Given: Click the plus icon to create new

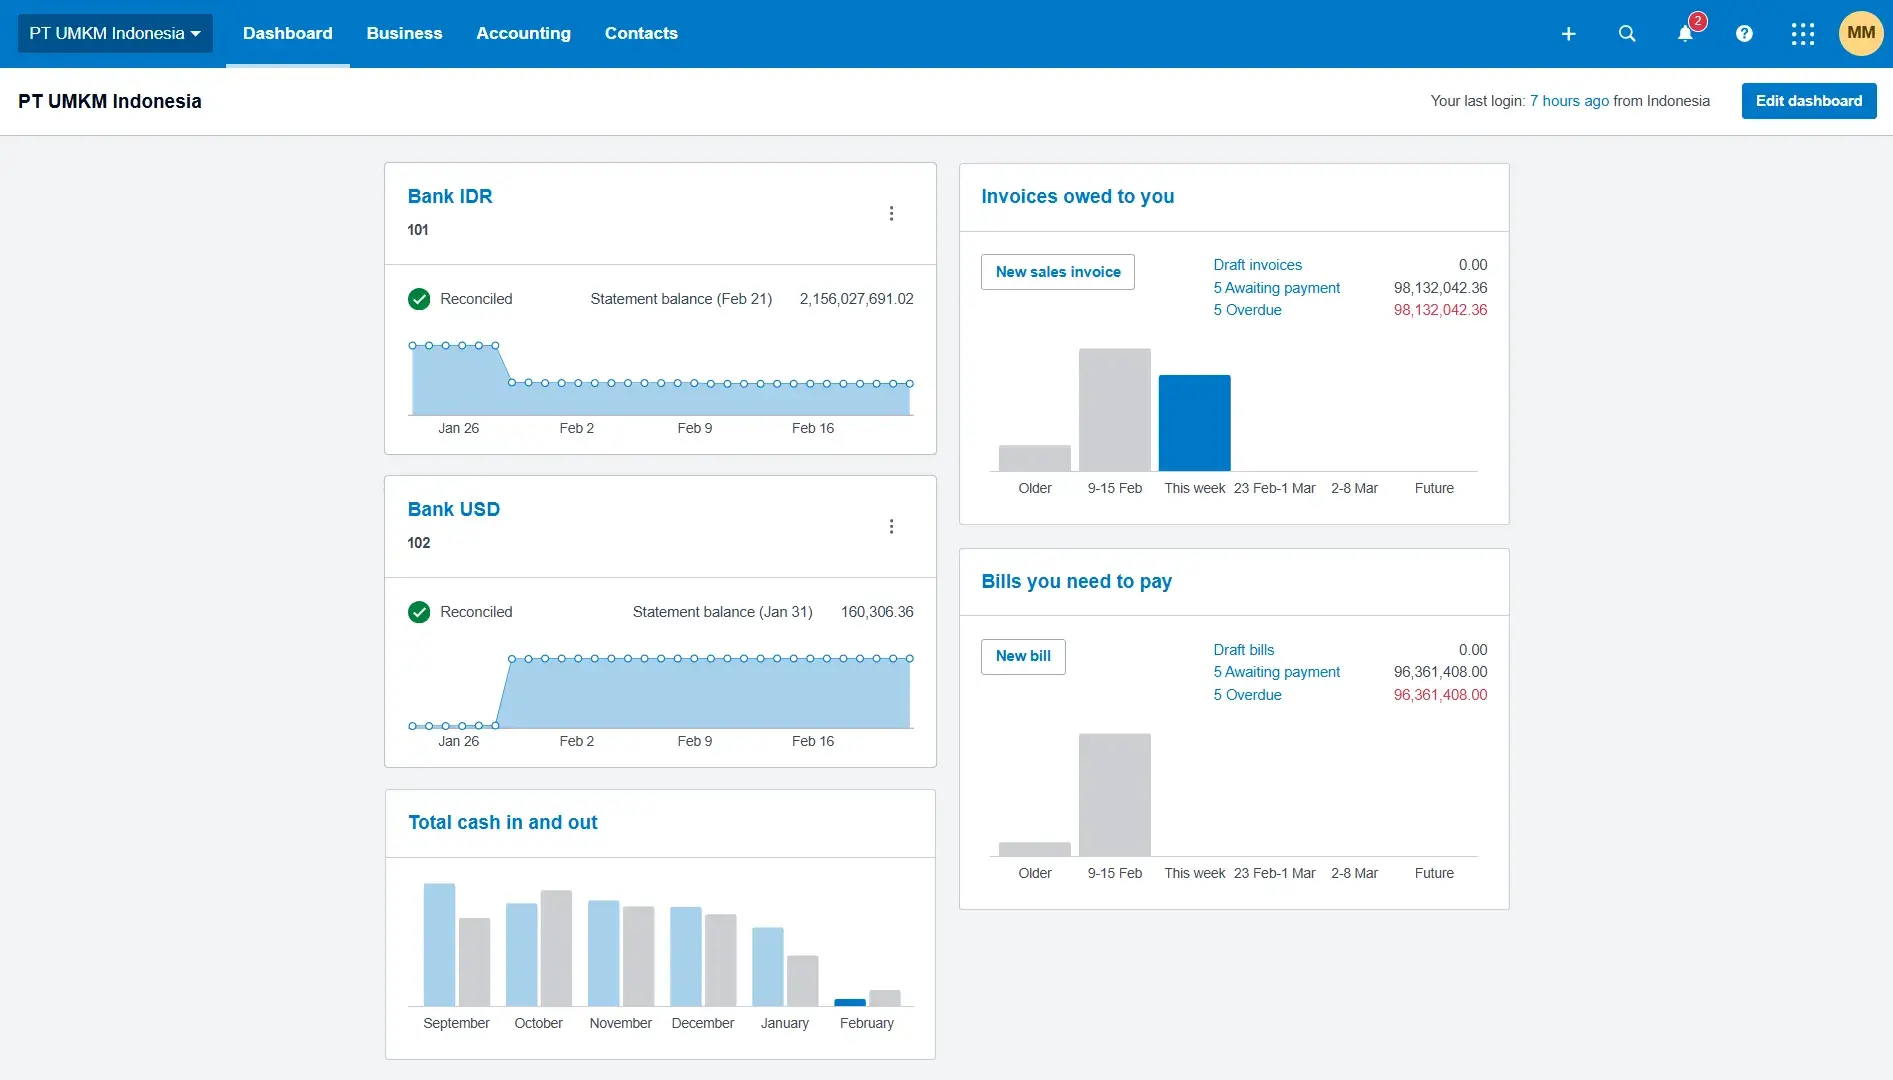Looking at the screenshot, I should 1568,34.
